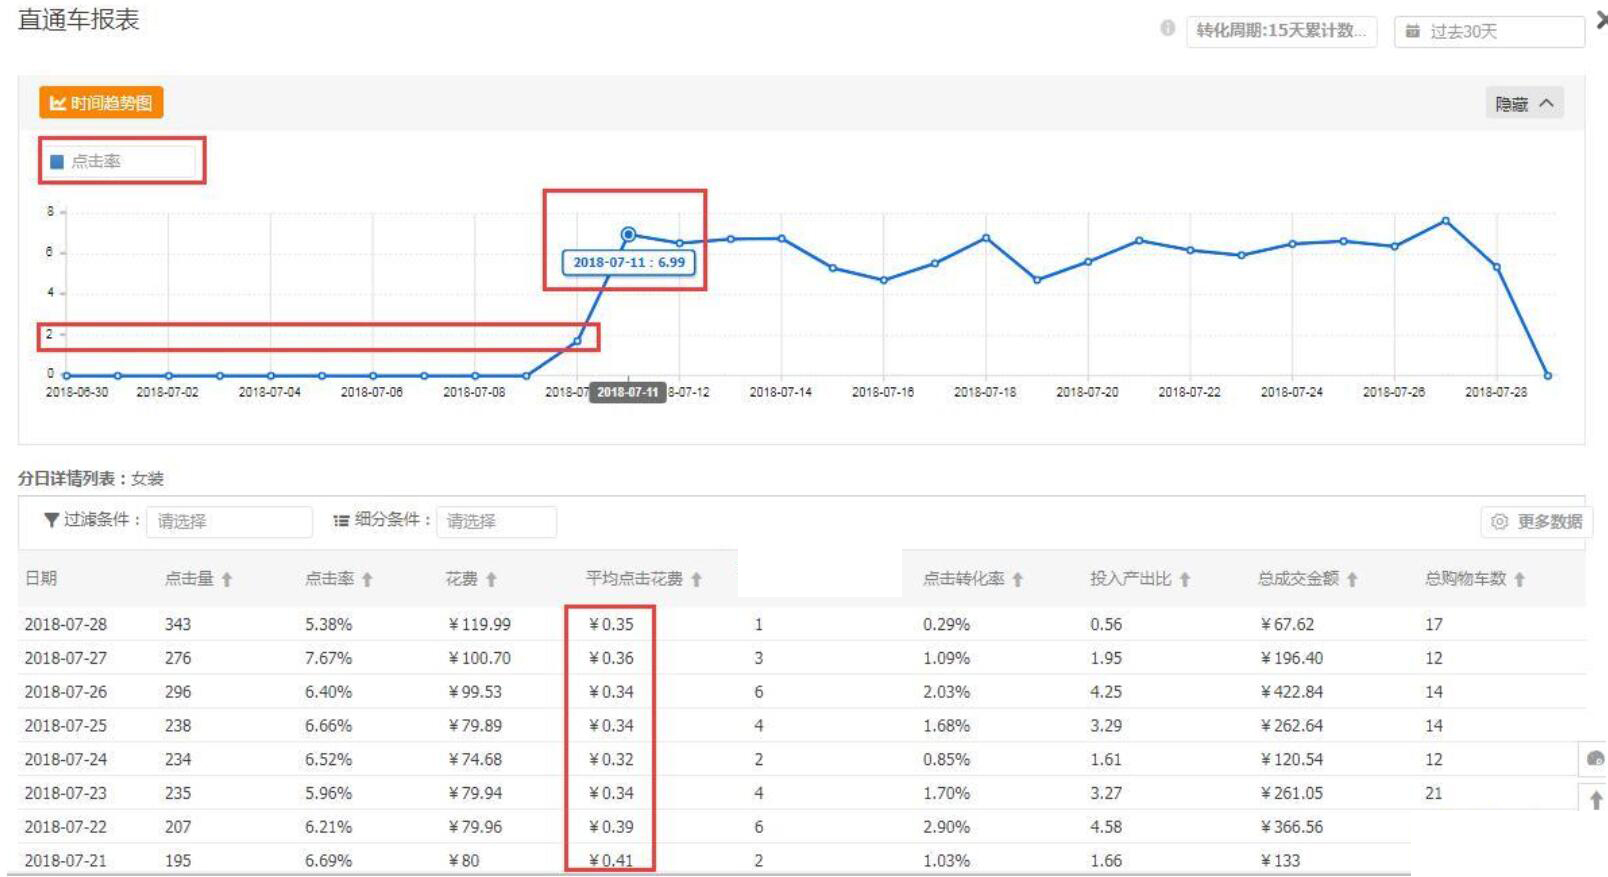
Task: Sort by 总购物车数 using its arrow icon
Action: point(1519,580)
